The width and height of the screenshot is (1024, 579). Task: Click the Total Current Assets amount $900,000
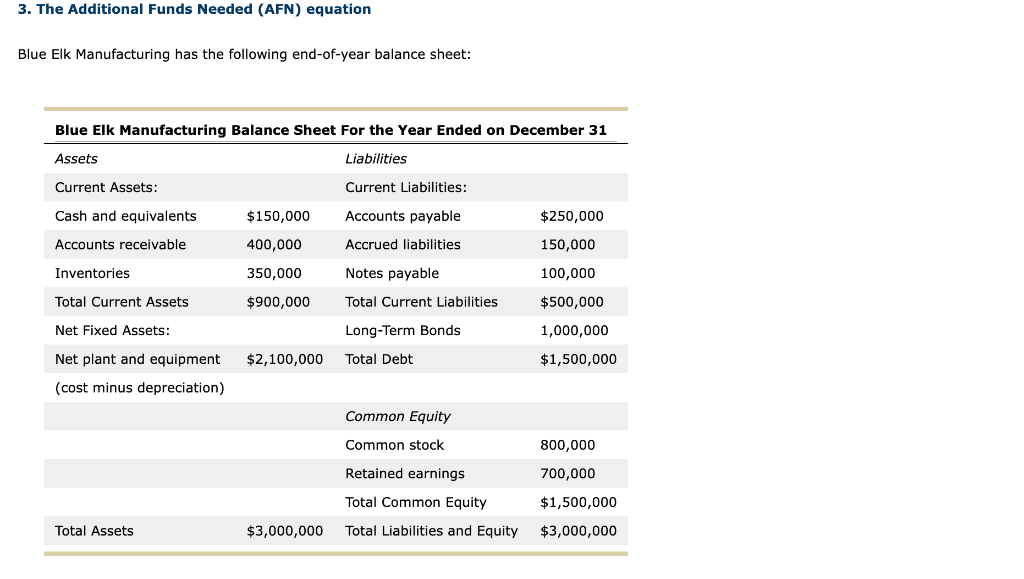pos(278,302)
